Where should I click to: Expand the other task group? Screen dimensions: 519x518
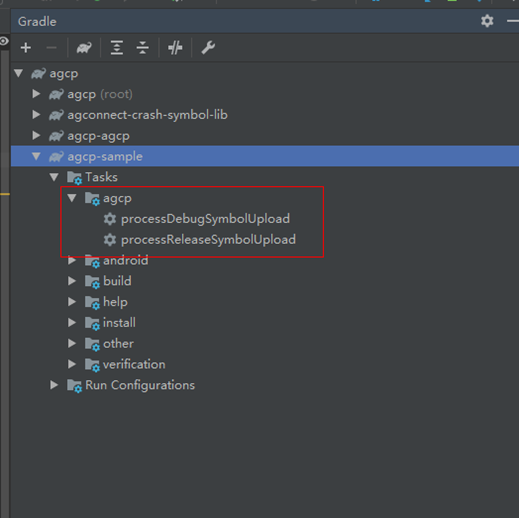(72, 343)
